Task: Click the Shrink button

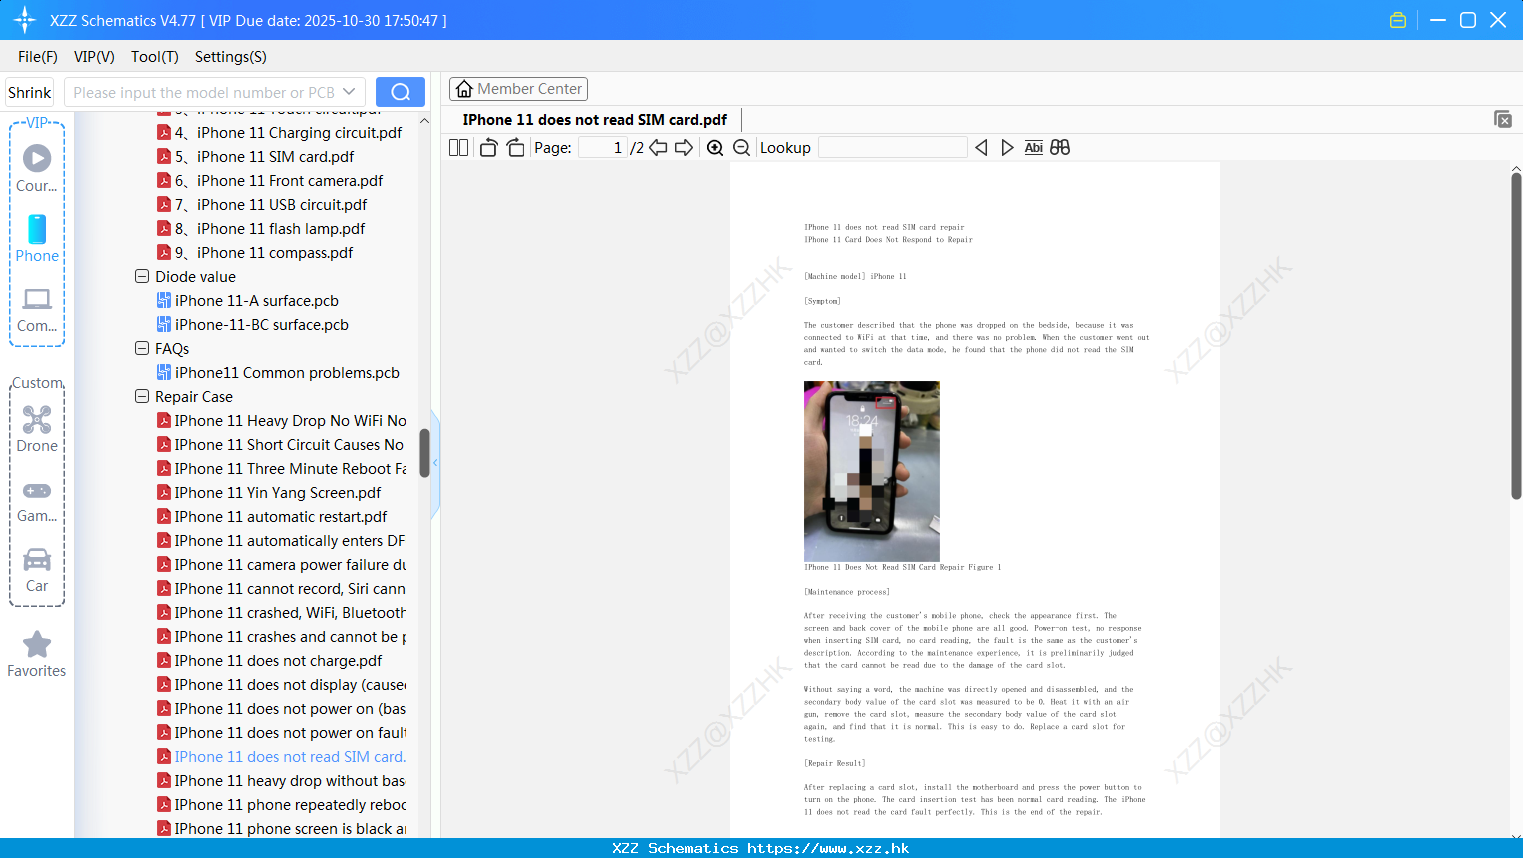Action: click(30, 92)
